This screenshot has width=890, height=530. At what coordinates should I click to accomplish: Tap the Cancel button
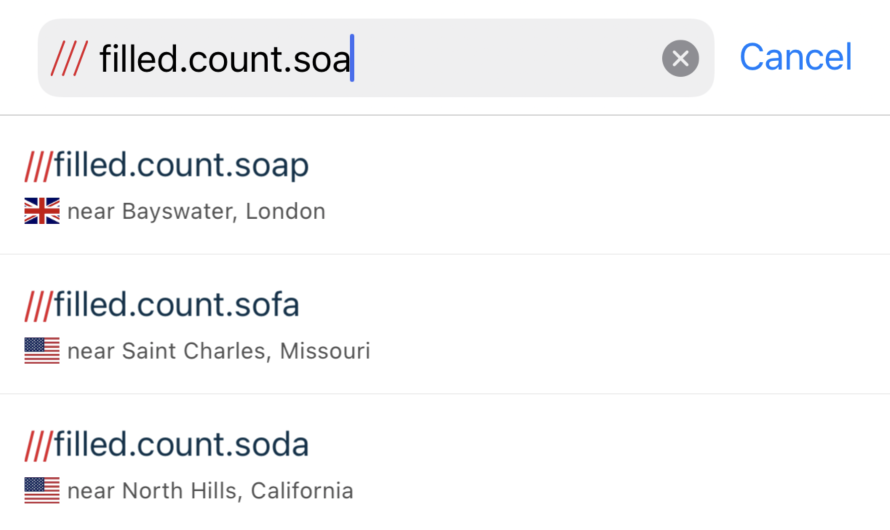click(795, 57)
